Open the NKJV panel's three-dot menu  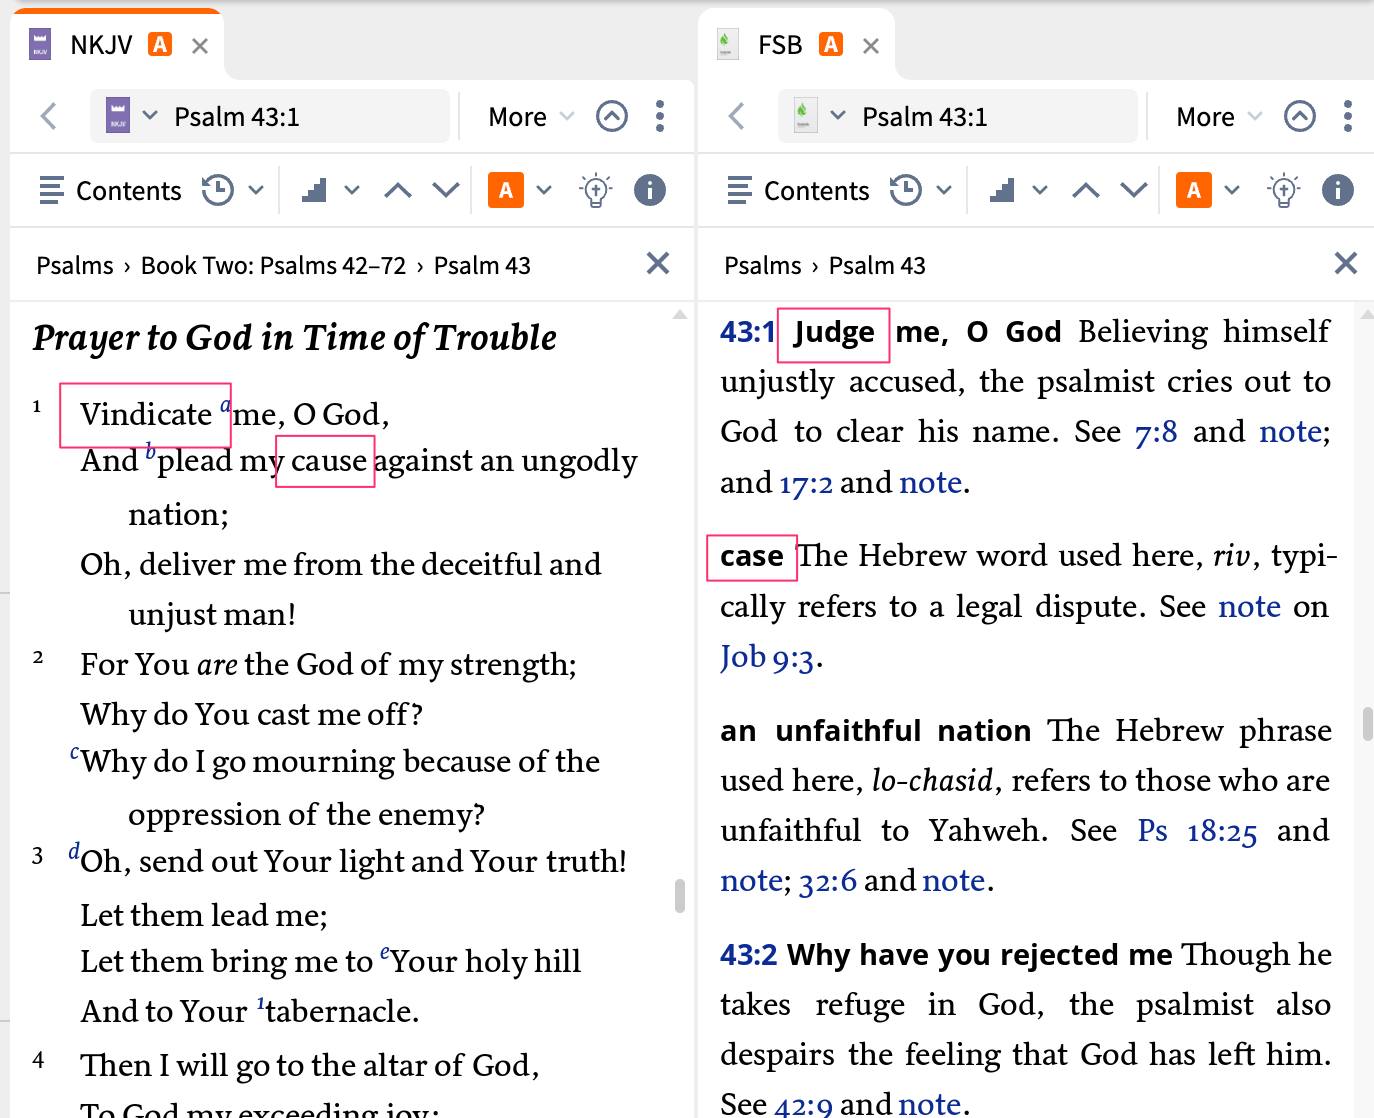660,117
